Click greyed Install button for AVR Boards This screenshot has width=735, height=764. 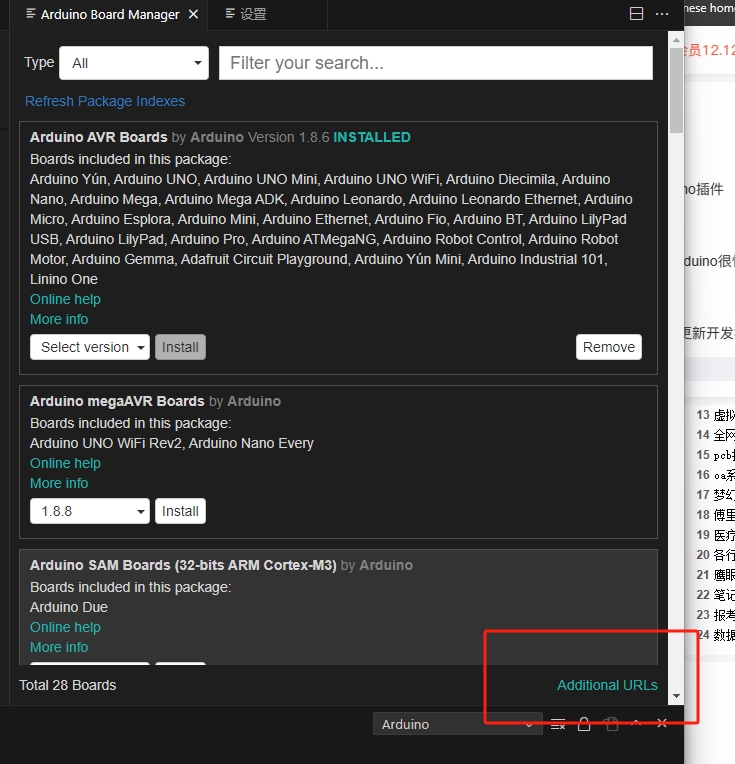[x=180, y=347]
